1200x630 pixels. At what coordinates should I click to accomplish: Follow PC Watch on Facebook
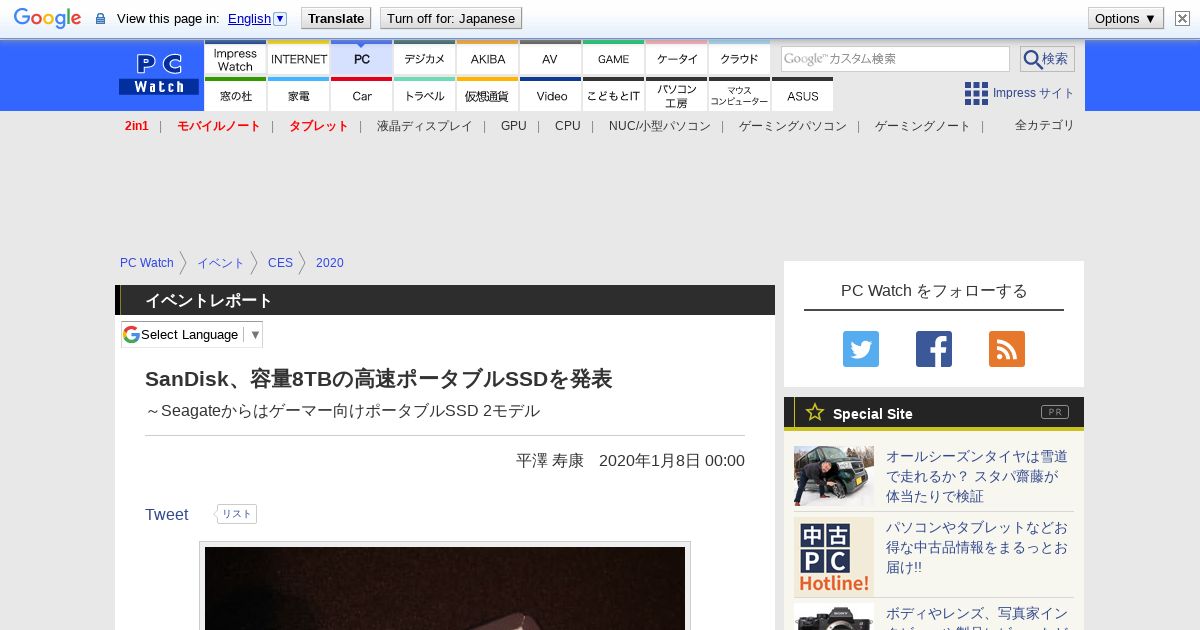pyautogui.click(x=934, y=349)
